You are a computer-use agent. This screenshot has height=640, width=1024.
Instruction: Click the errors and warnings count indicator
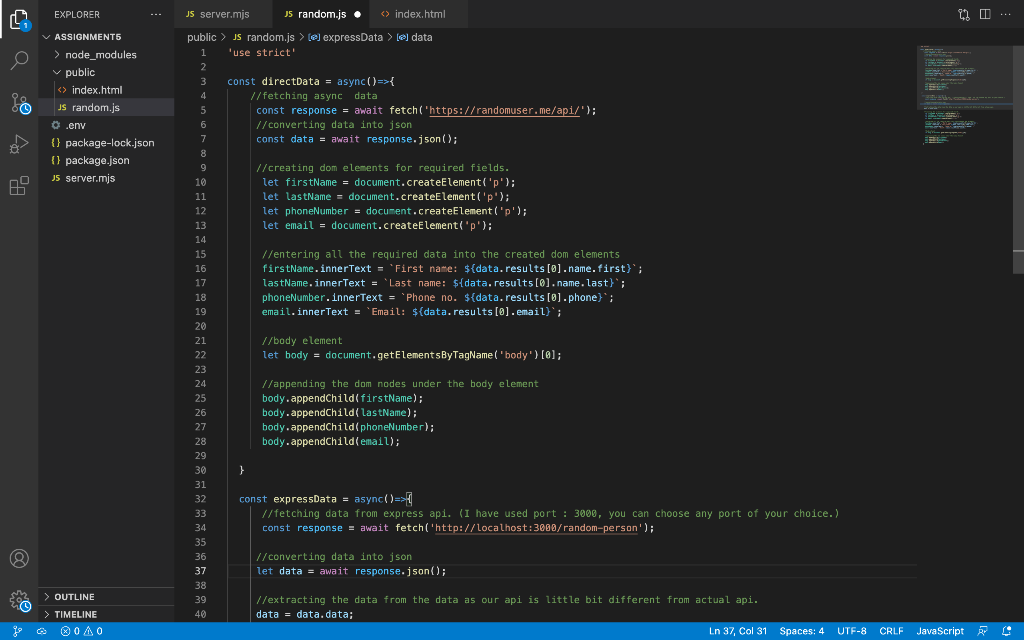click(81, 631)
